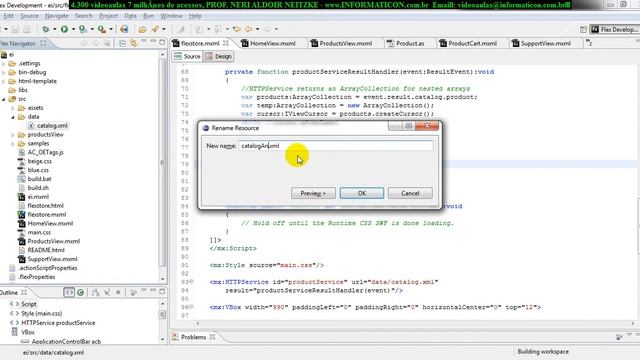Screen dimensions: 640x360
Task: Click the globe Export Release Build icon
Action: pyautogui.click(x=124, y=29)
